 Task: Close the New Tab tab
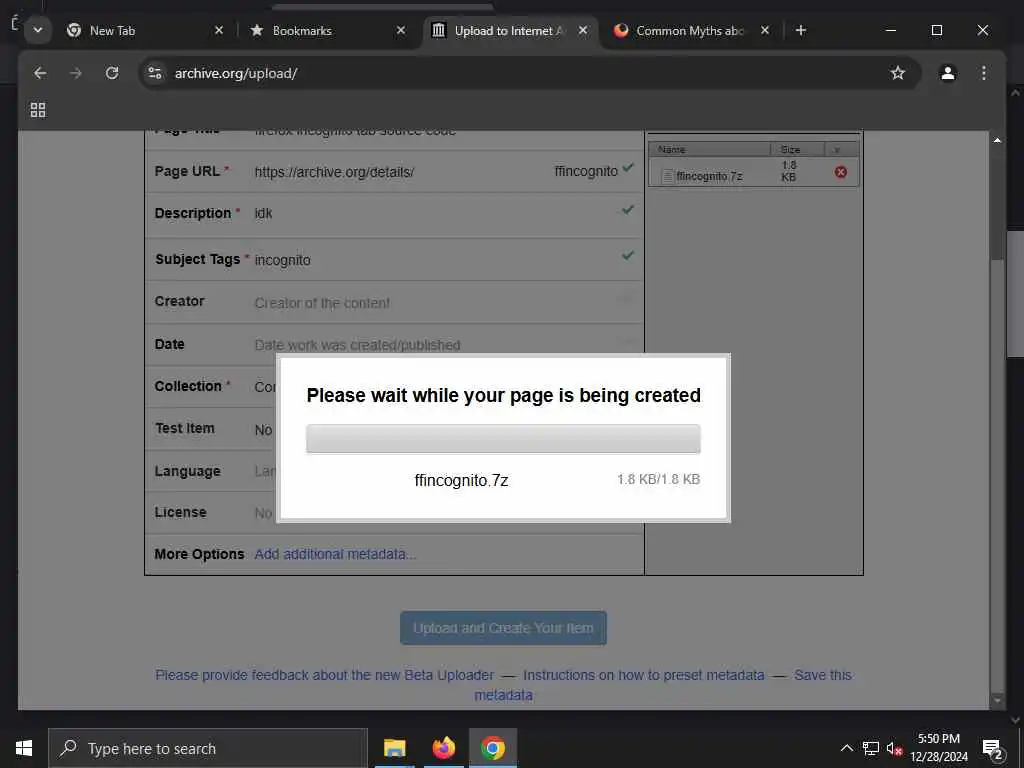pos(219,30)
